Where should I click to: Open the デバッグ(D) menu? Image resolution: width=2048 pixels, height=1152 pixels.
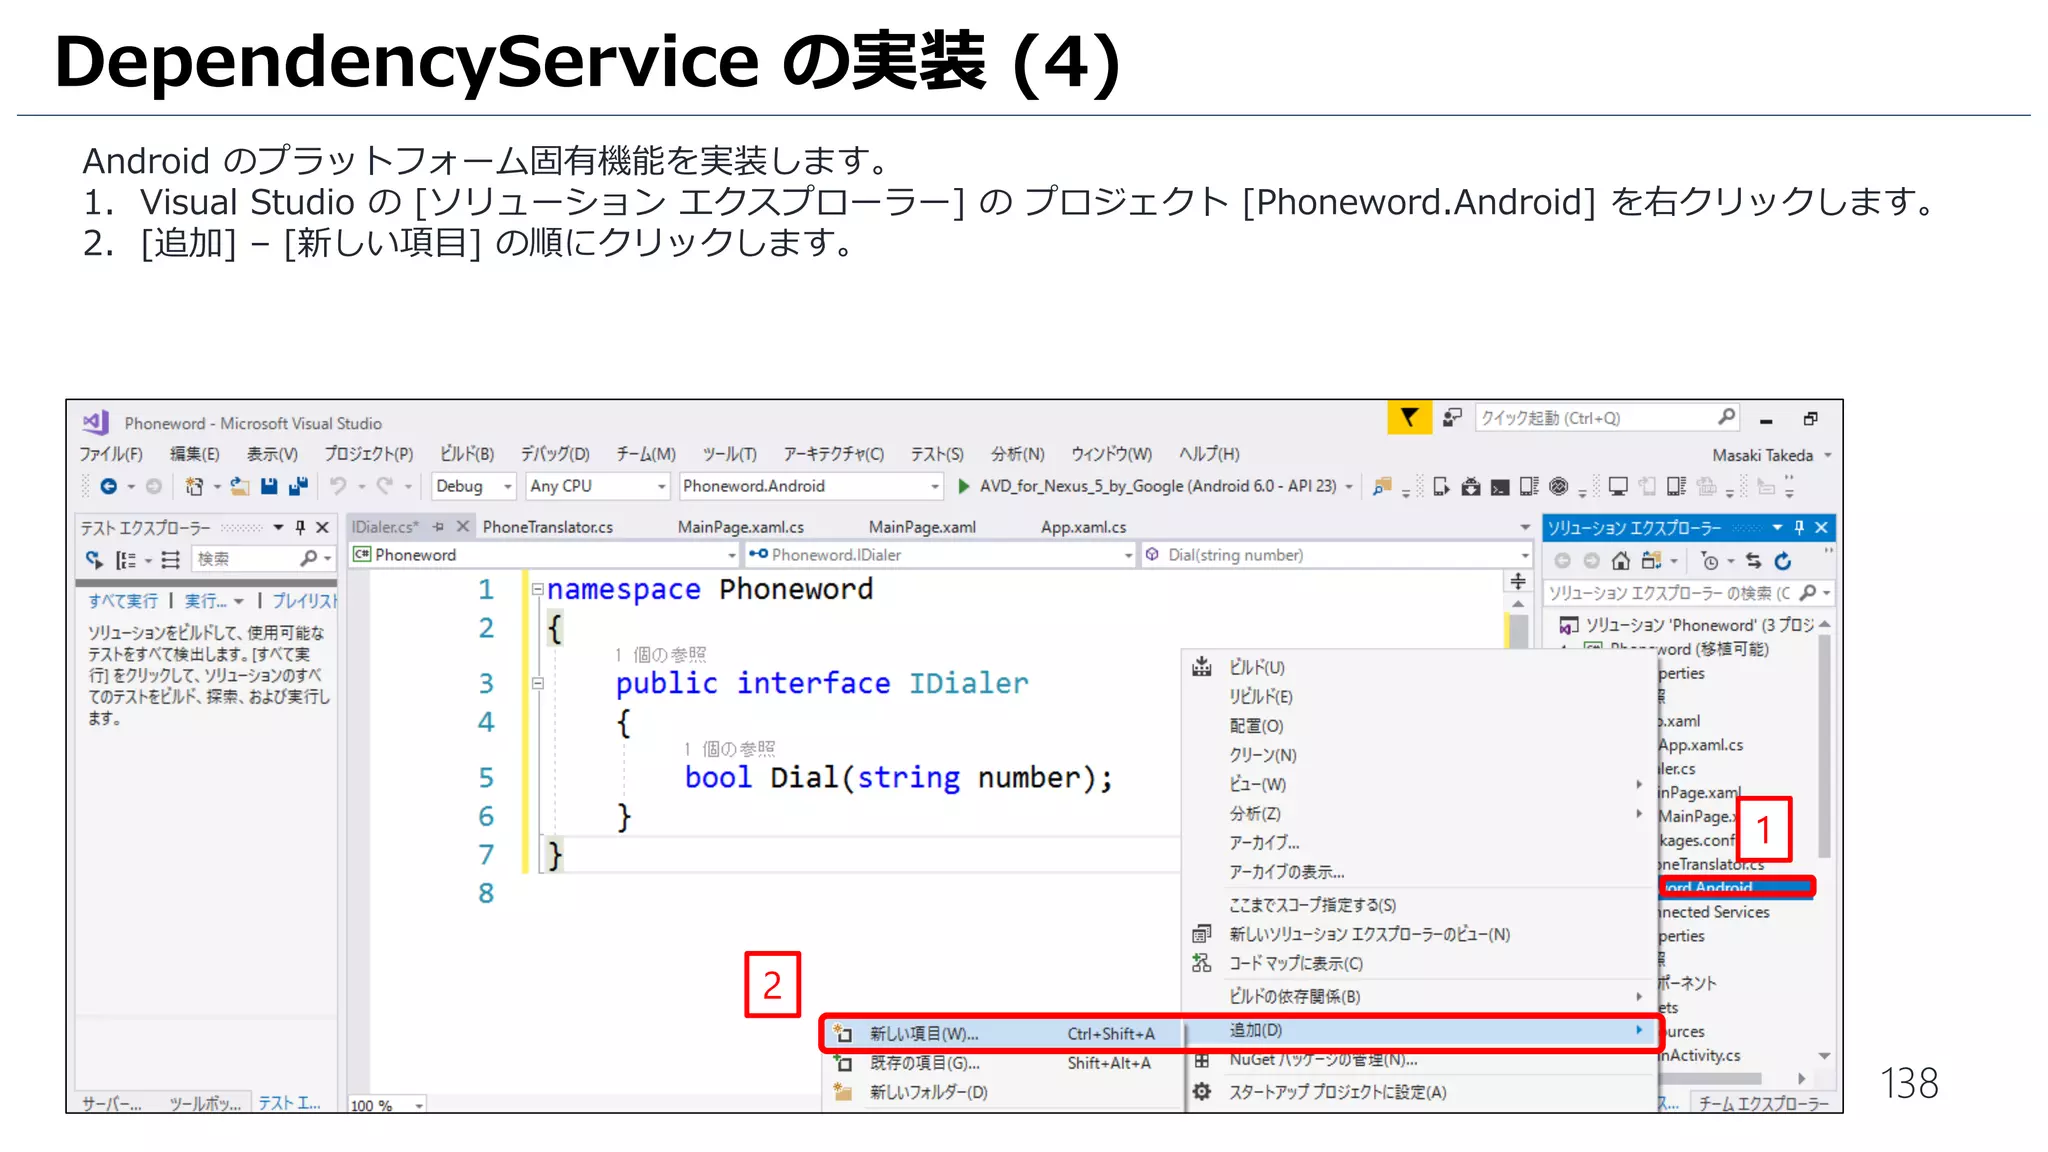tap(555, 454)
